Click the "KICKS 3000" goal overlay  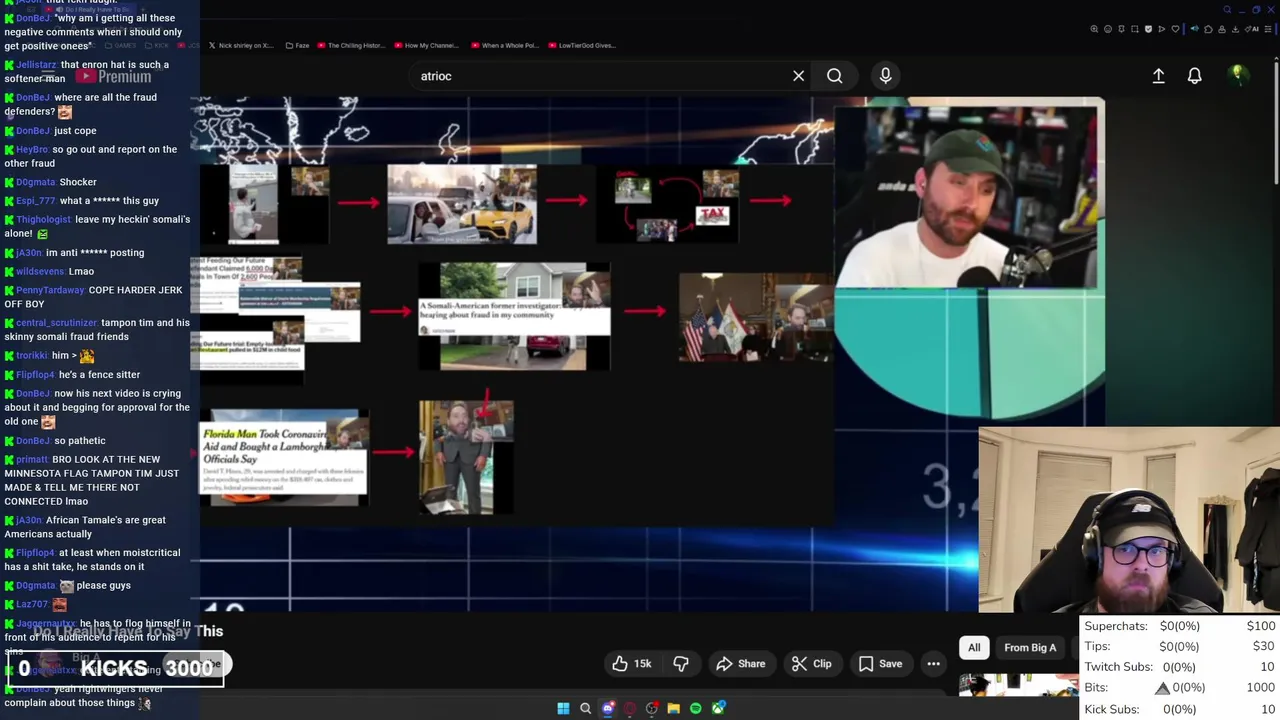pyautogui.click(x=118, y=668)
